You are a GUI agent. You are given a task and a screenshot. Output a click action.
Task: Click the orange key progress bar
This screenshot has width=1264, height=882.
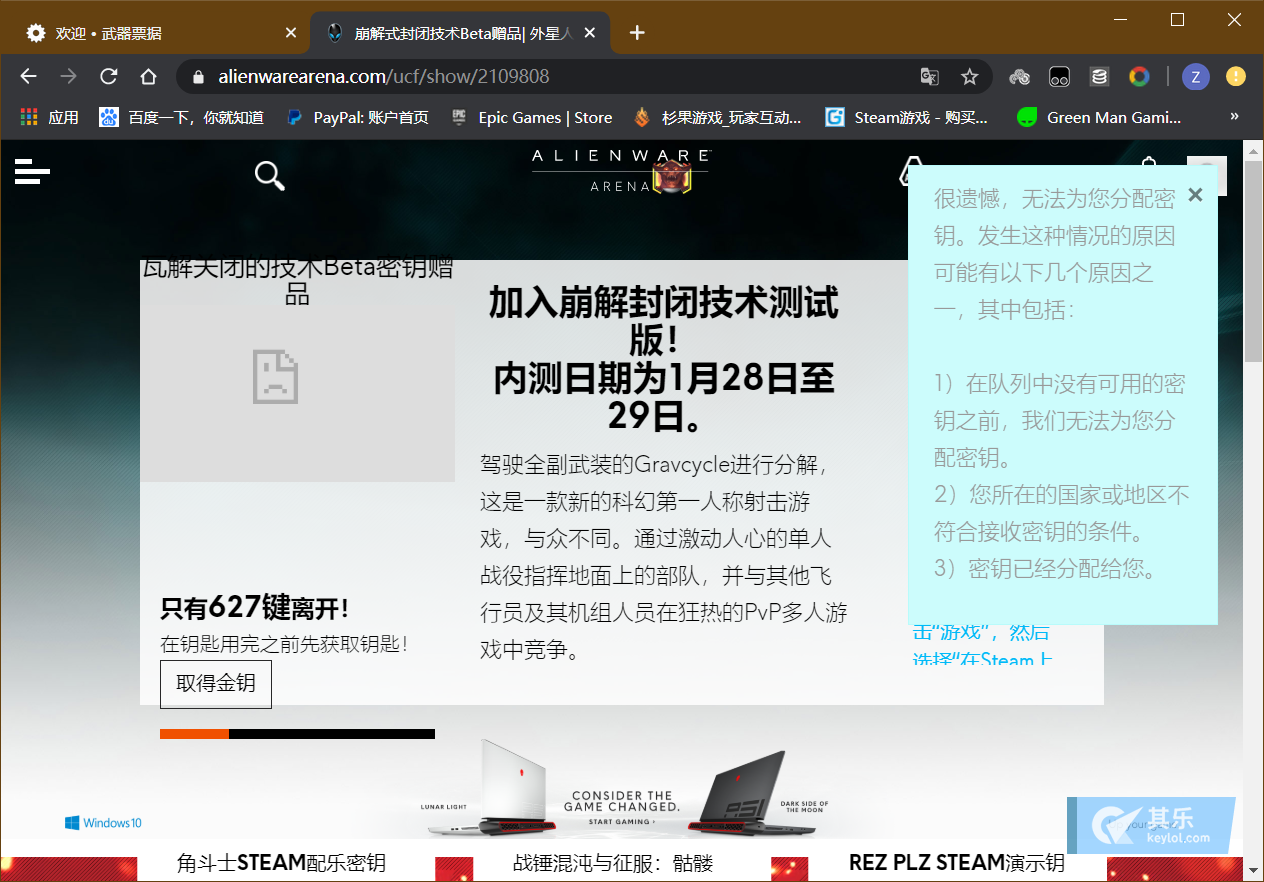(x=195, y=733)
